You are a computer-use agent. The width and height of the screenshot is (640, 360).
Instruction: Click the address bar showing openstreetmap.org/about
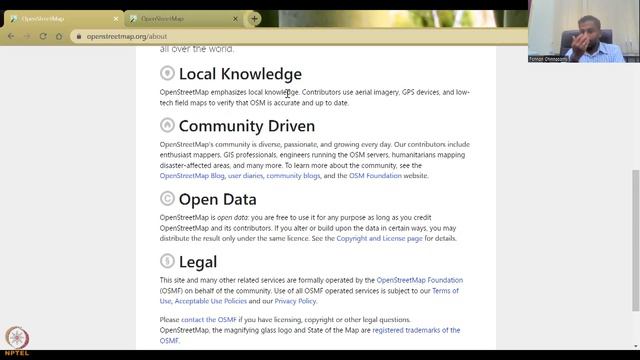tap(298, 36)
